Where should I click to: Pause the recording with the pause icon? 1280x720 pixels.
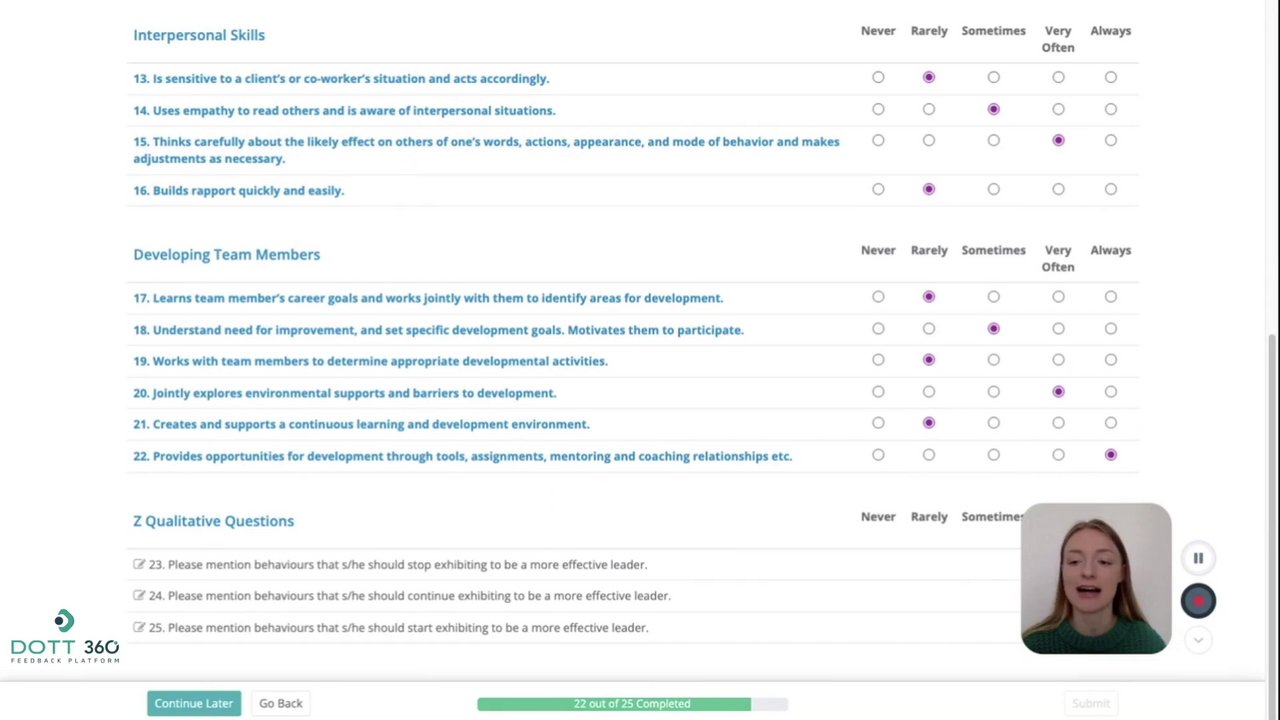click(1198, 558)
